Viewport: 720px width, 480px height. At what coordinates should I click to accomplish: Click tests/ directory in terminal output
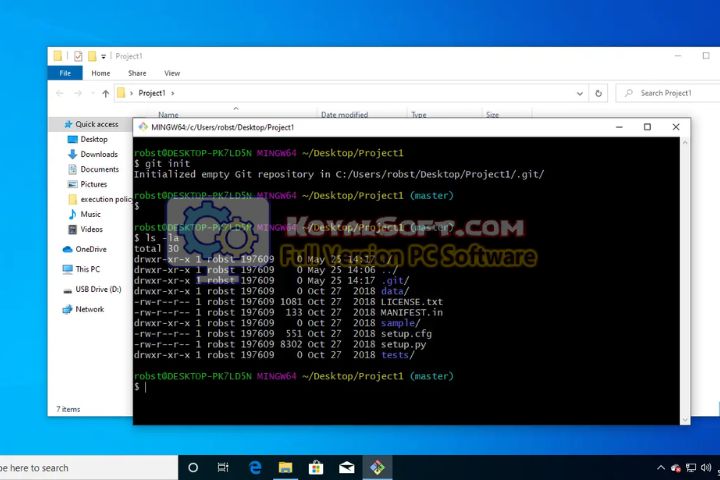pos(398,355)
